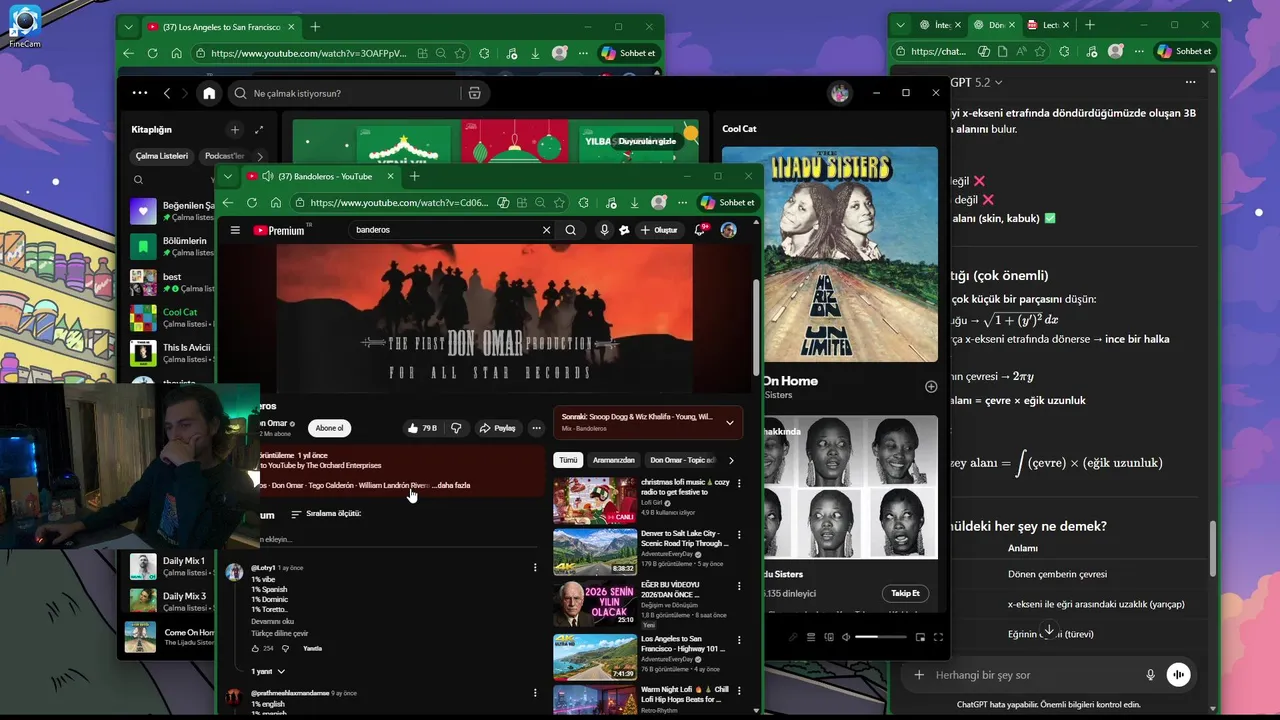Viewport: 1280px width, 720px height.
Task: Open ChatGPT conversation options (three dots)
Action: (1190, 82)
